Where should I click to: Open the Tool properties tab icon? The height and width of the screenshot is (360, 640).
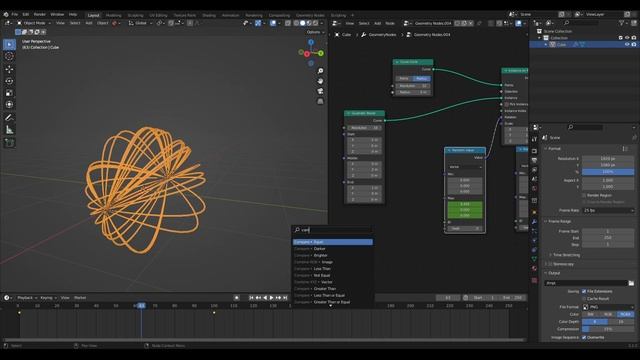pyautogui.click(x=534, y=139)
